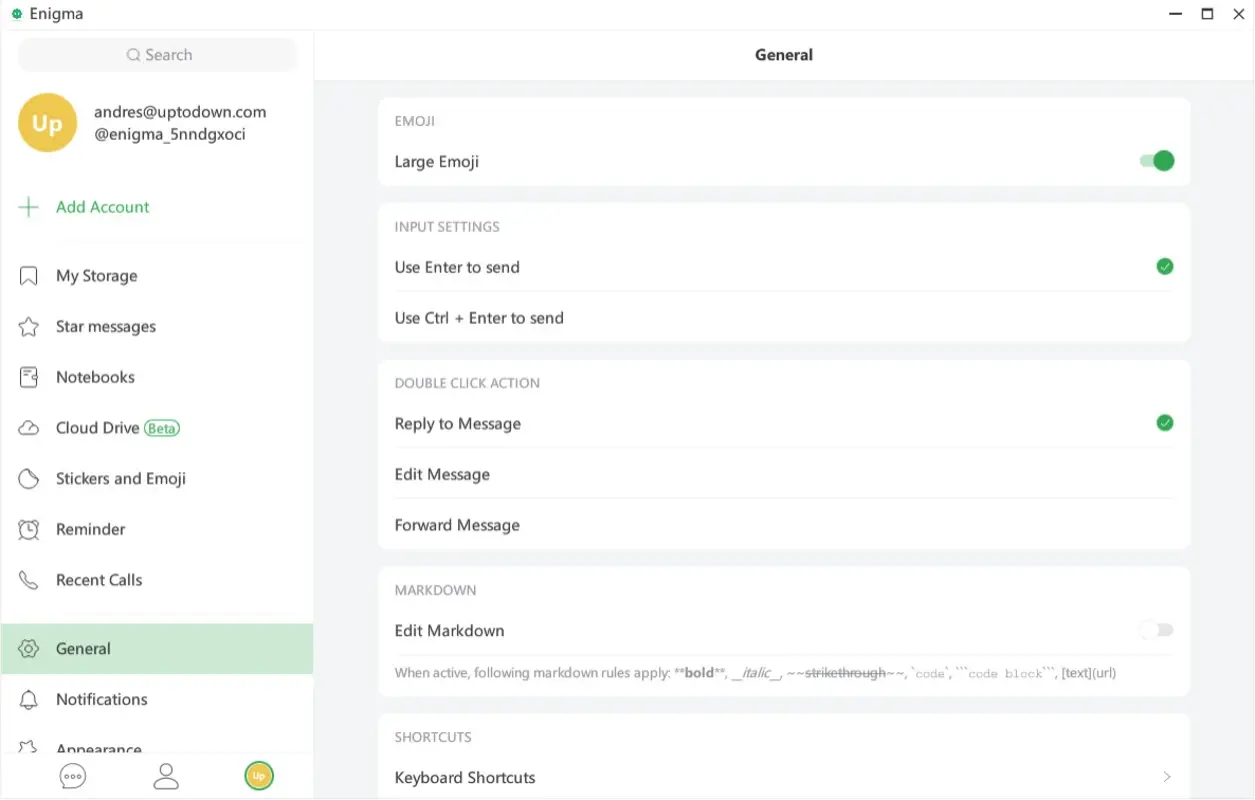Open the chats bubble icon at bottom
The width and height of the screenshot is (1255, 800).
pyautogui.click(x=72, y=775)
